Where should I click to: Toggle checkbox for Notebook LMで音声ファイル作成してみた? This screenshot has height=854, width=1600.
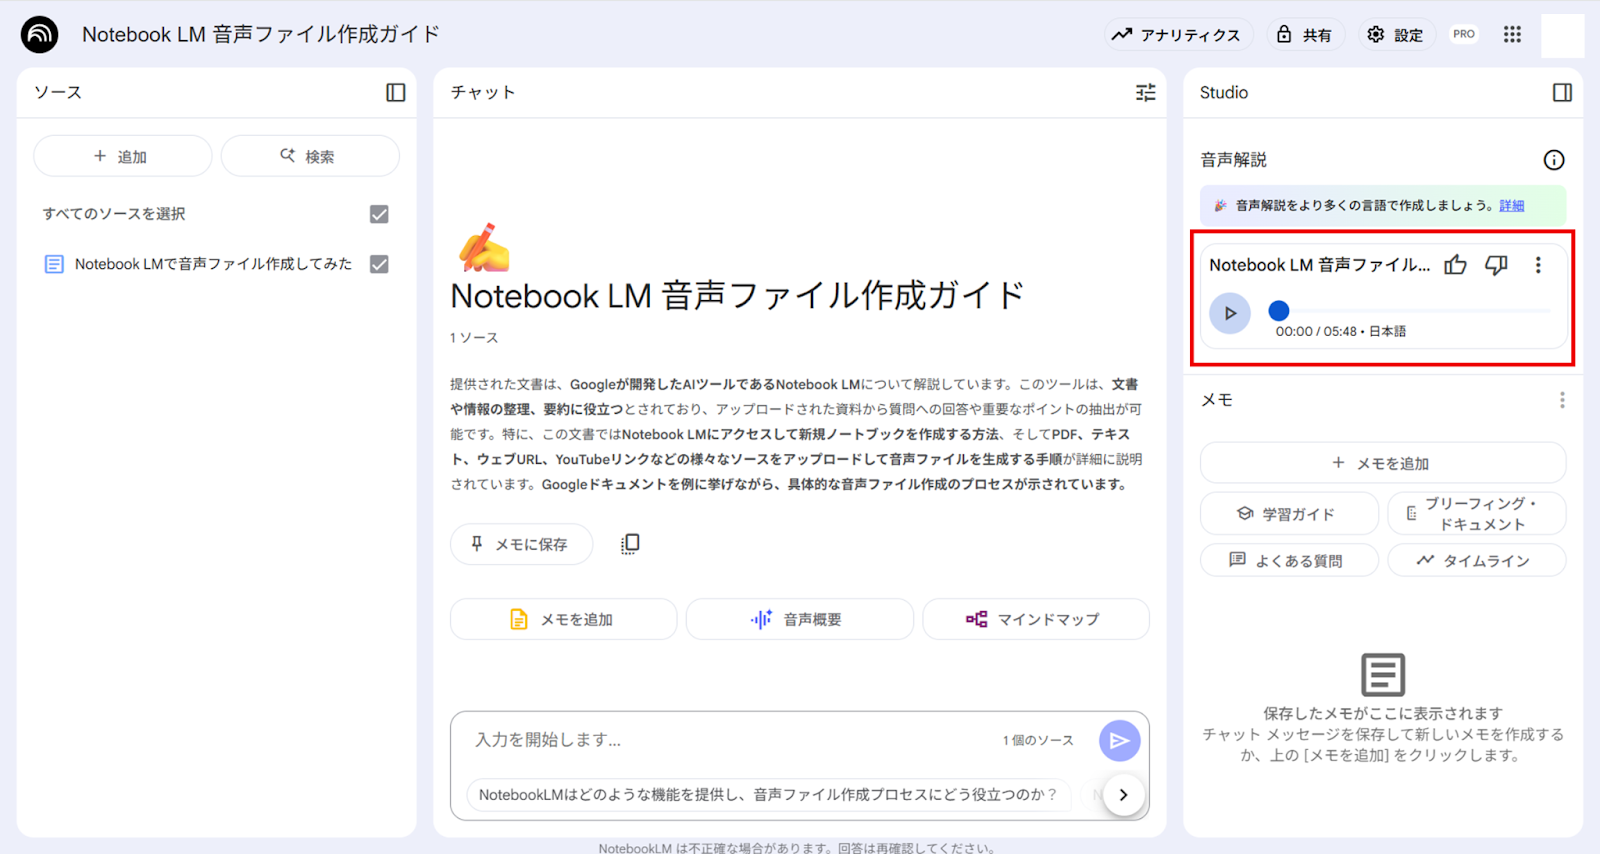379,264
